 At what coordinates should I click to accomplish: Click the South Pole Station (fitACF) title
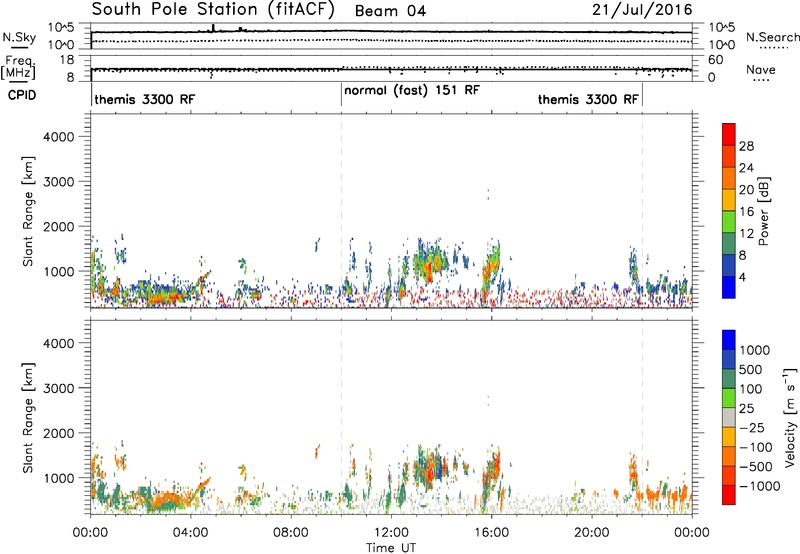(213, 10)
